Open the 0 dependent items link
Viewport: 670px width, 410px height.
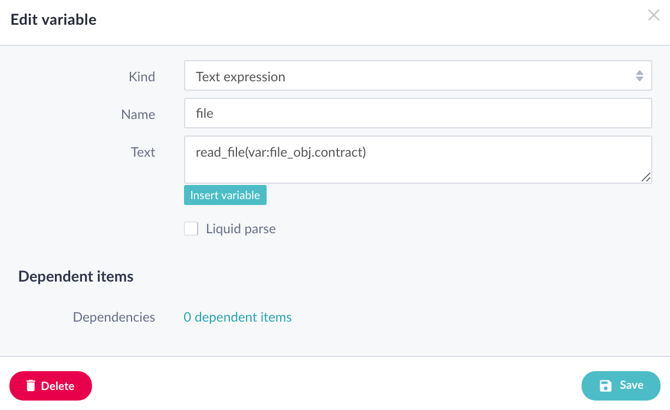point(238,317)
